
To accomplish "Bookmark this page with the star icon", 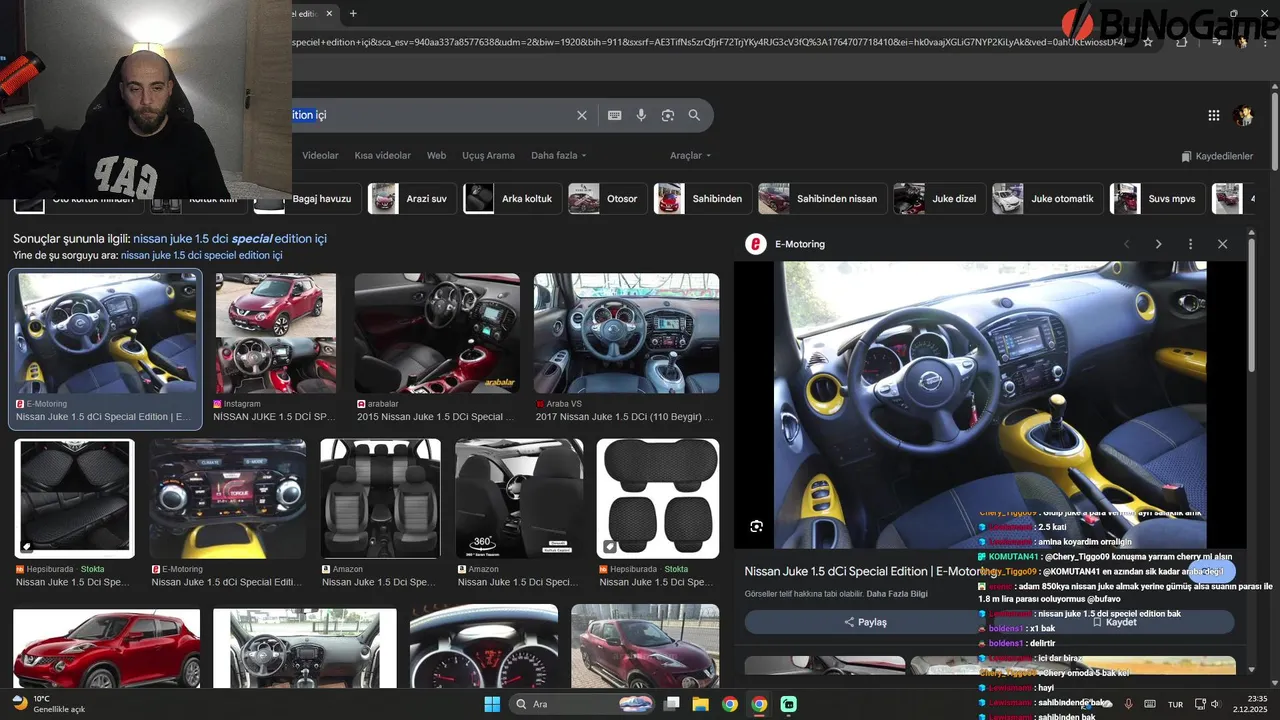I will 1148,42.
